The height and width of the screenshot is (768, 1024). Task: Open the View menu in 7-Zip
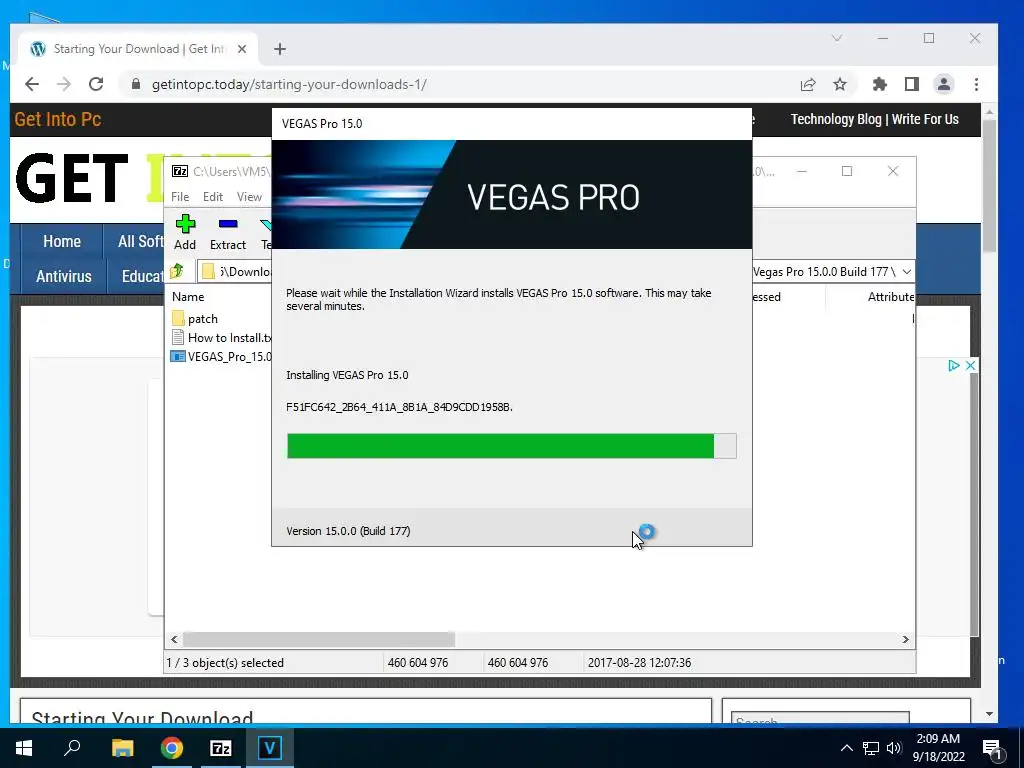coord(249,197)
